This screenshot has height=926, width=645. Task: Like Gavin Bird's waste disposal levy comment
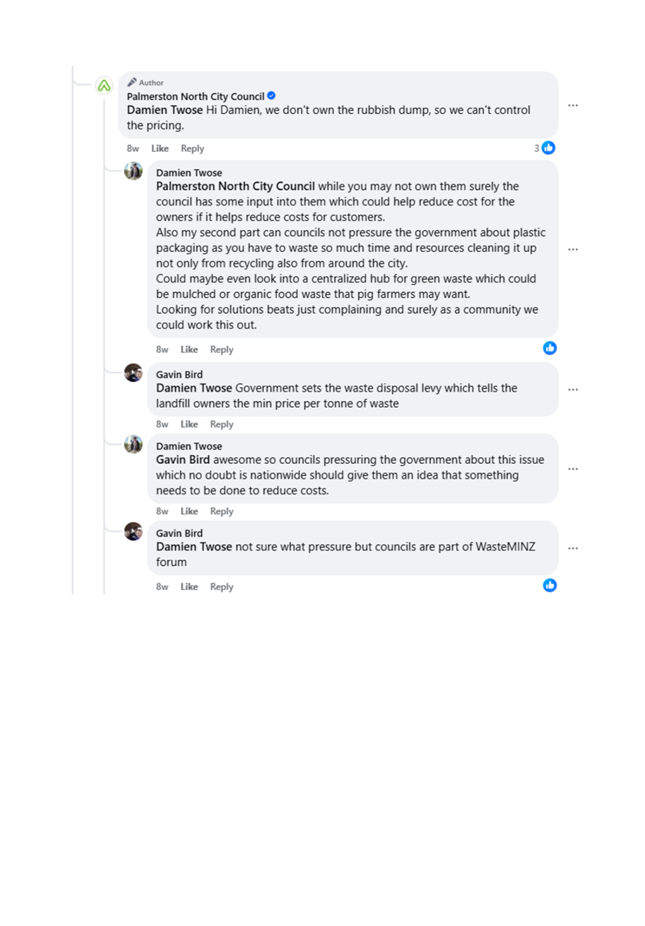189,425
